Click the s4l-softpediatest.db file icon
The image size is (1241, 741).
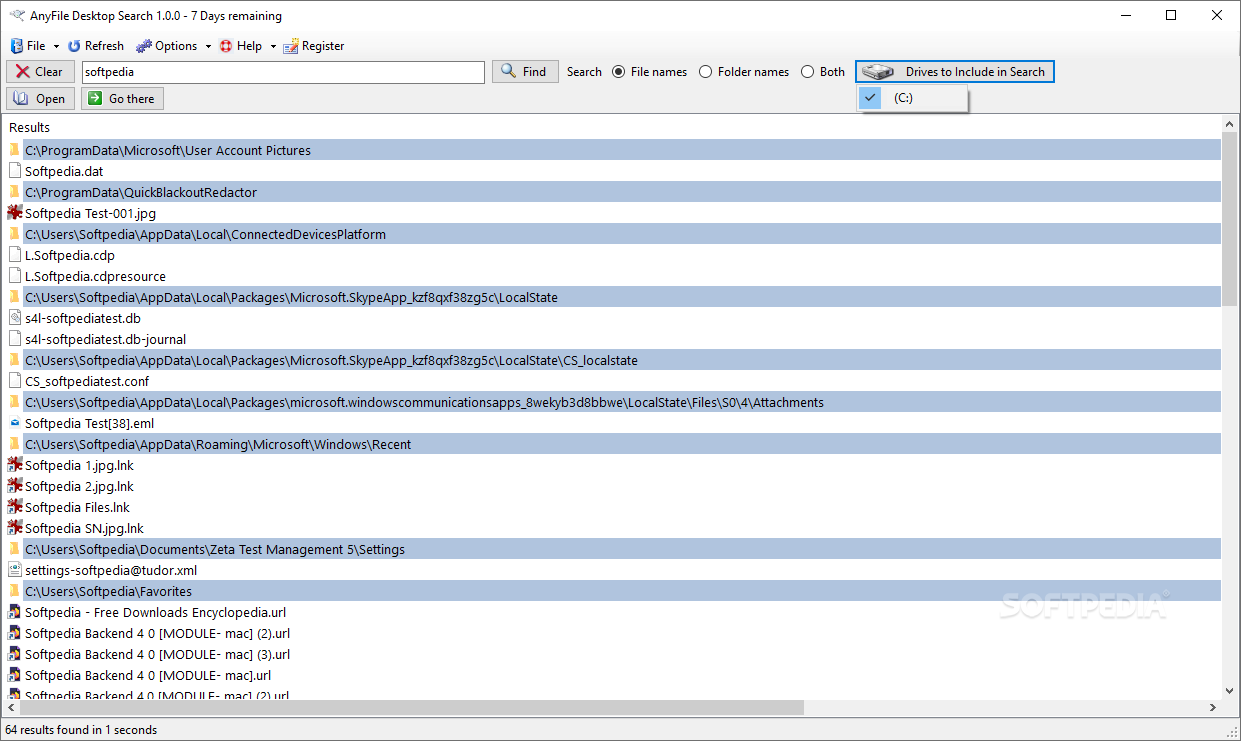(14, 318)
